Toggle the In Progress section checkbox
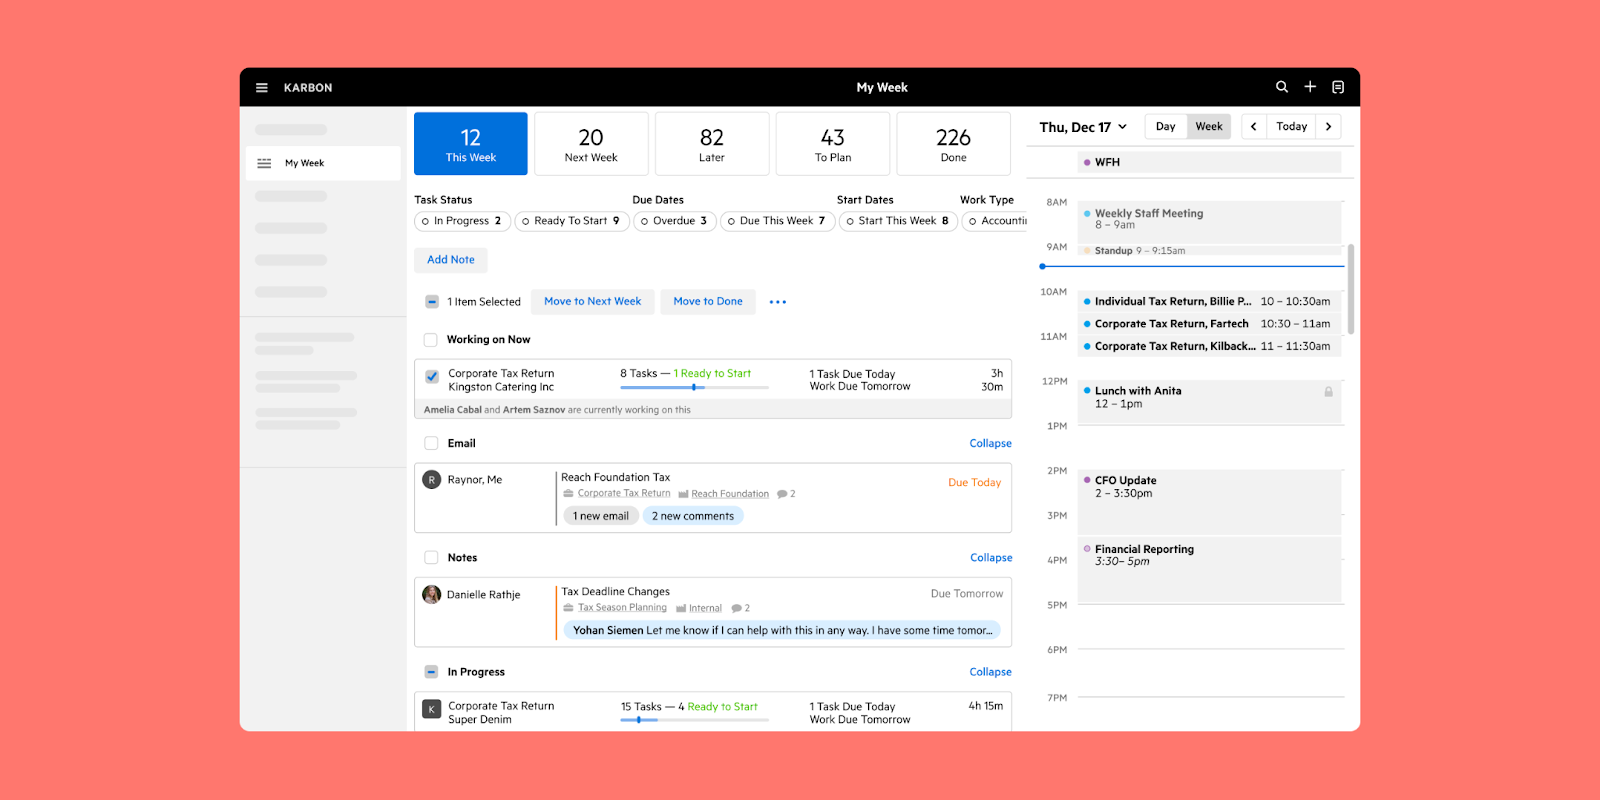 (x=431, y=672)
